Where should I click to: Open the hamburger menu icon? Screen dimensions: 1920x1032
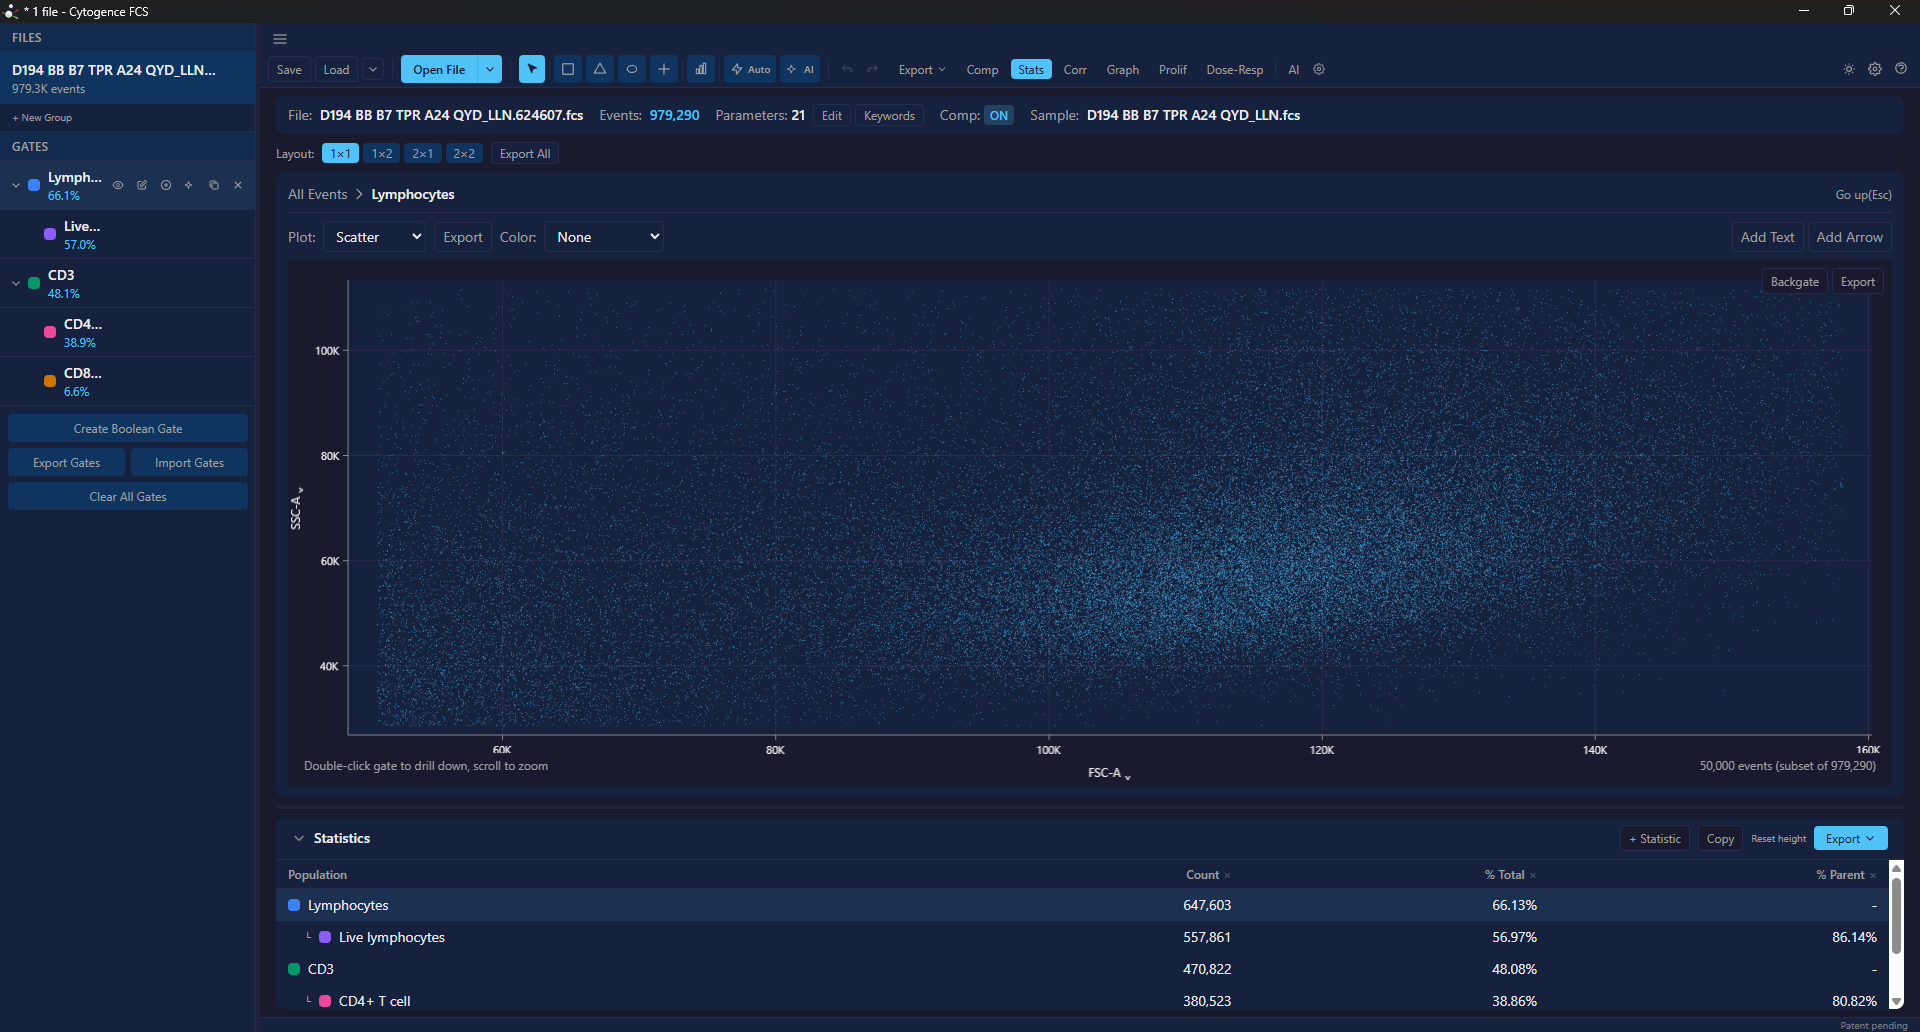click(280, 39)
